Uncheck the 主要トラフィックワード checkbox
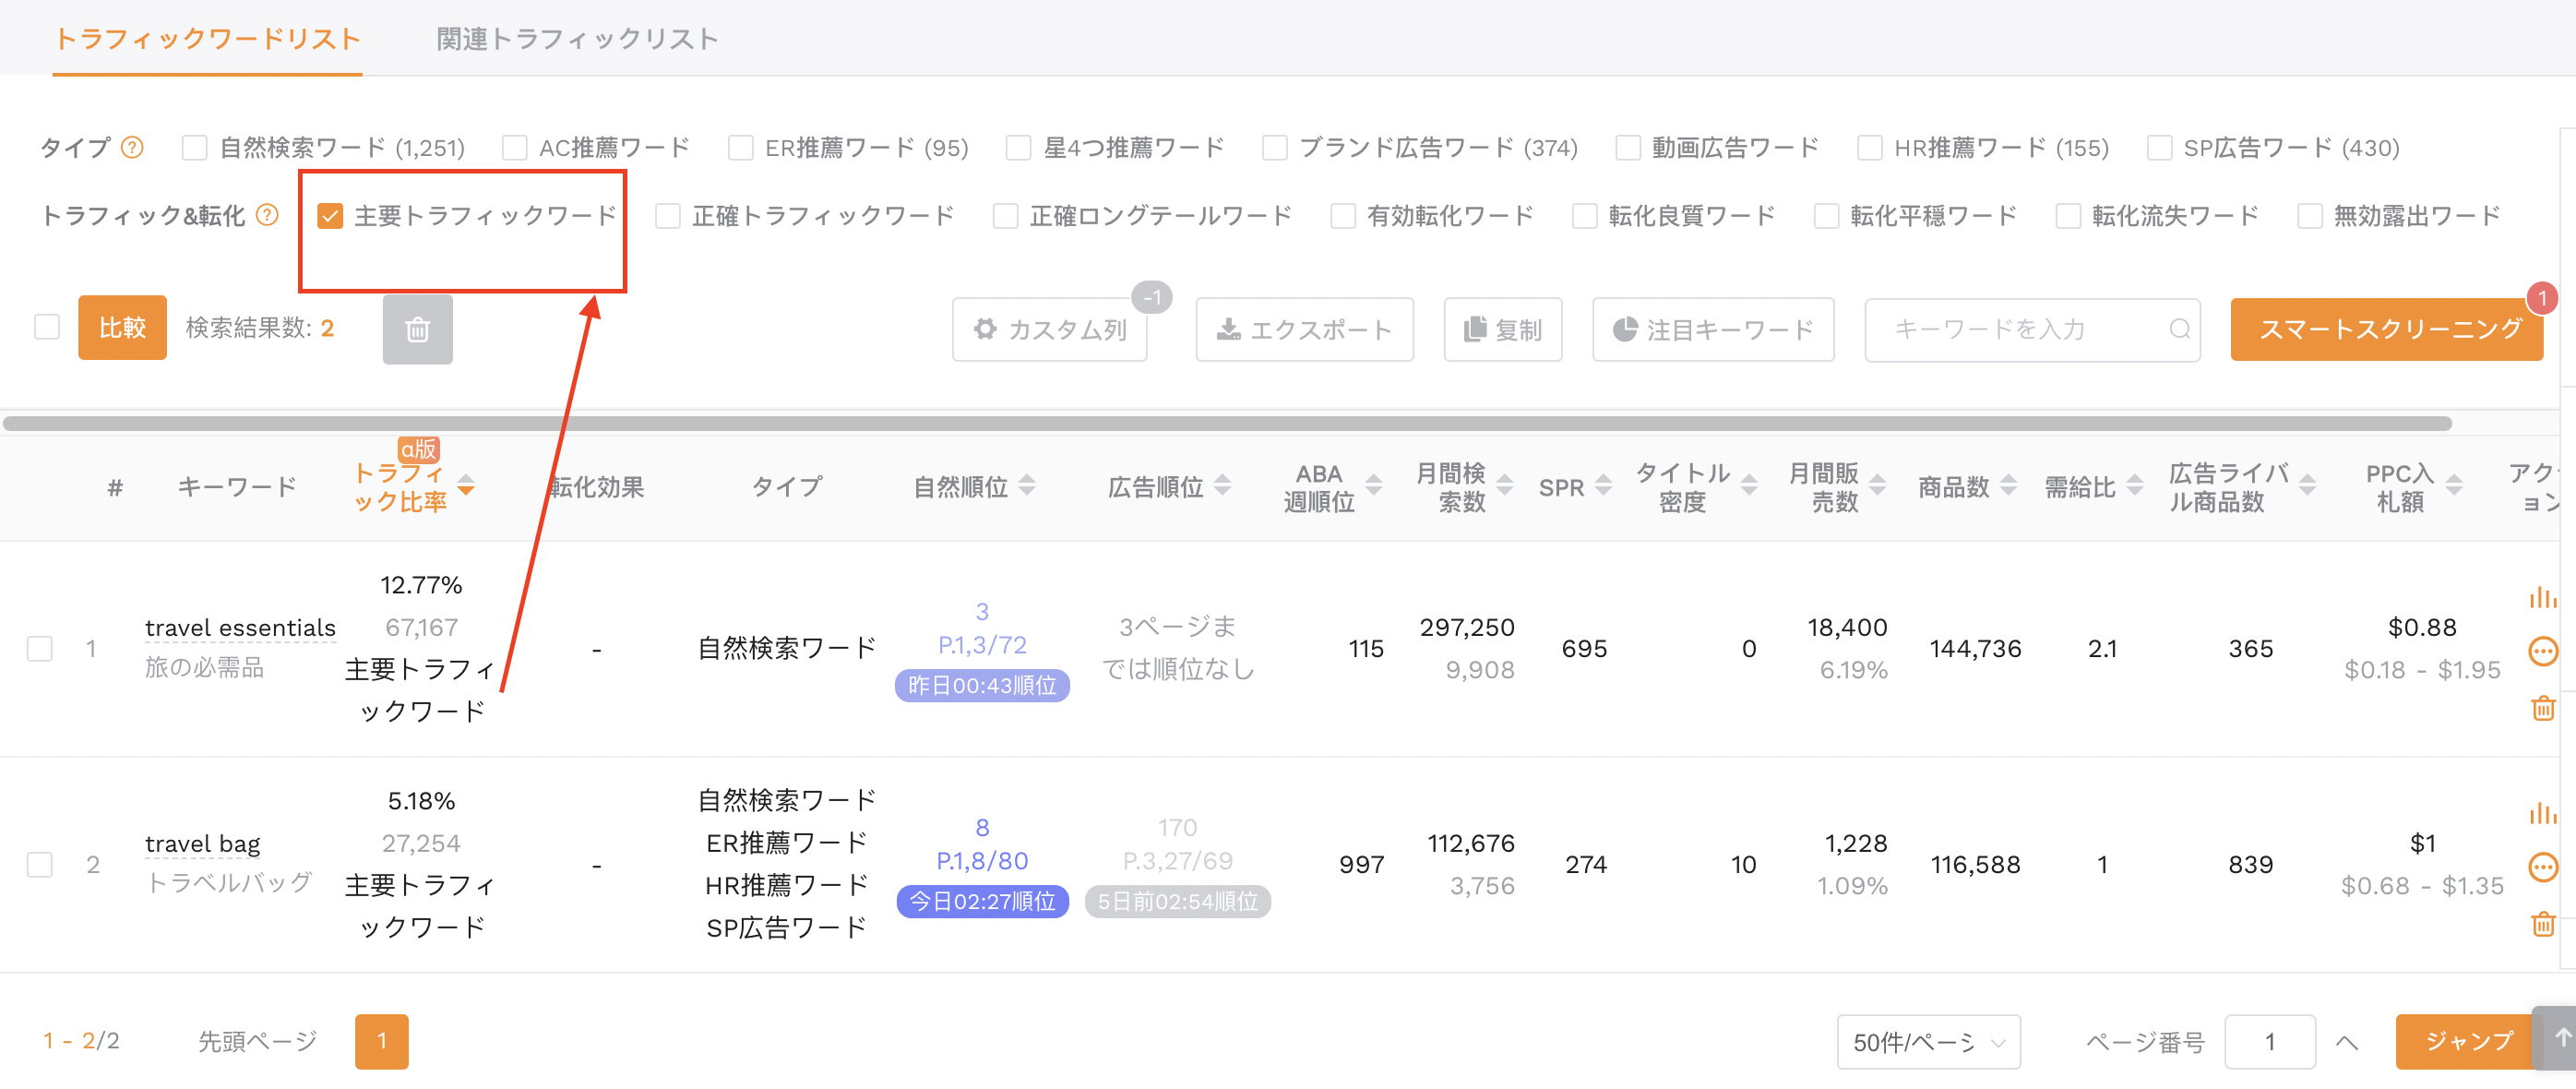 point(330,215)
